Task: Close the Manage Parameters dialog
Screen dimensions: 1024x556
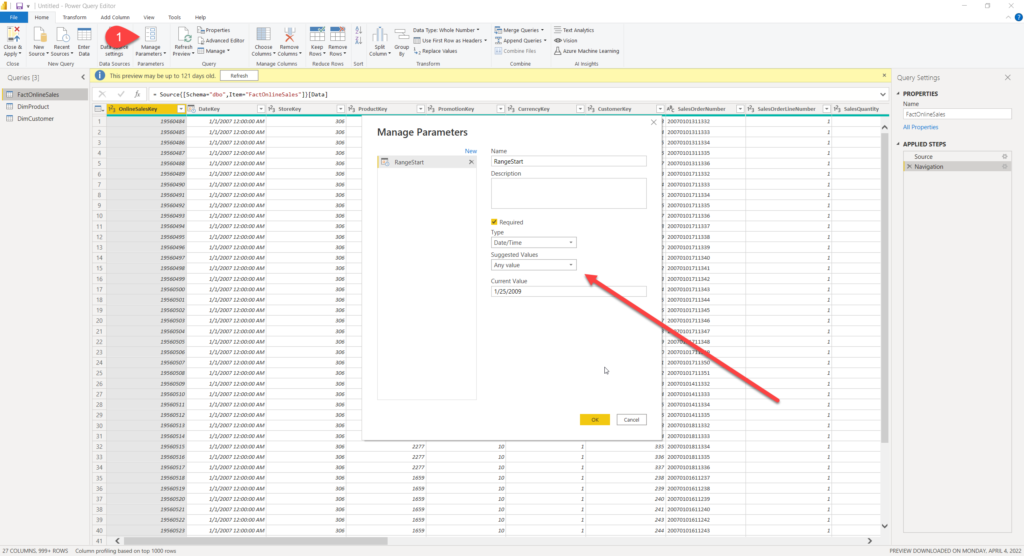Action: (x=654, y=122)
